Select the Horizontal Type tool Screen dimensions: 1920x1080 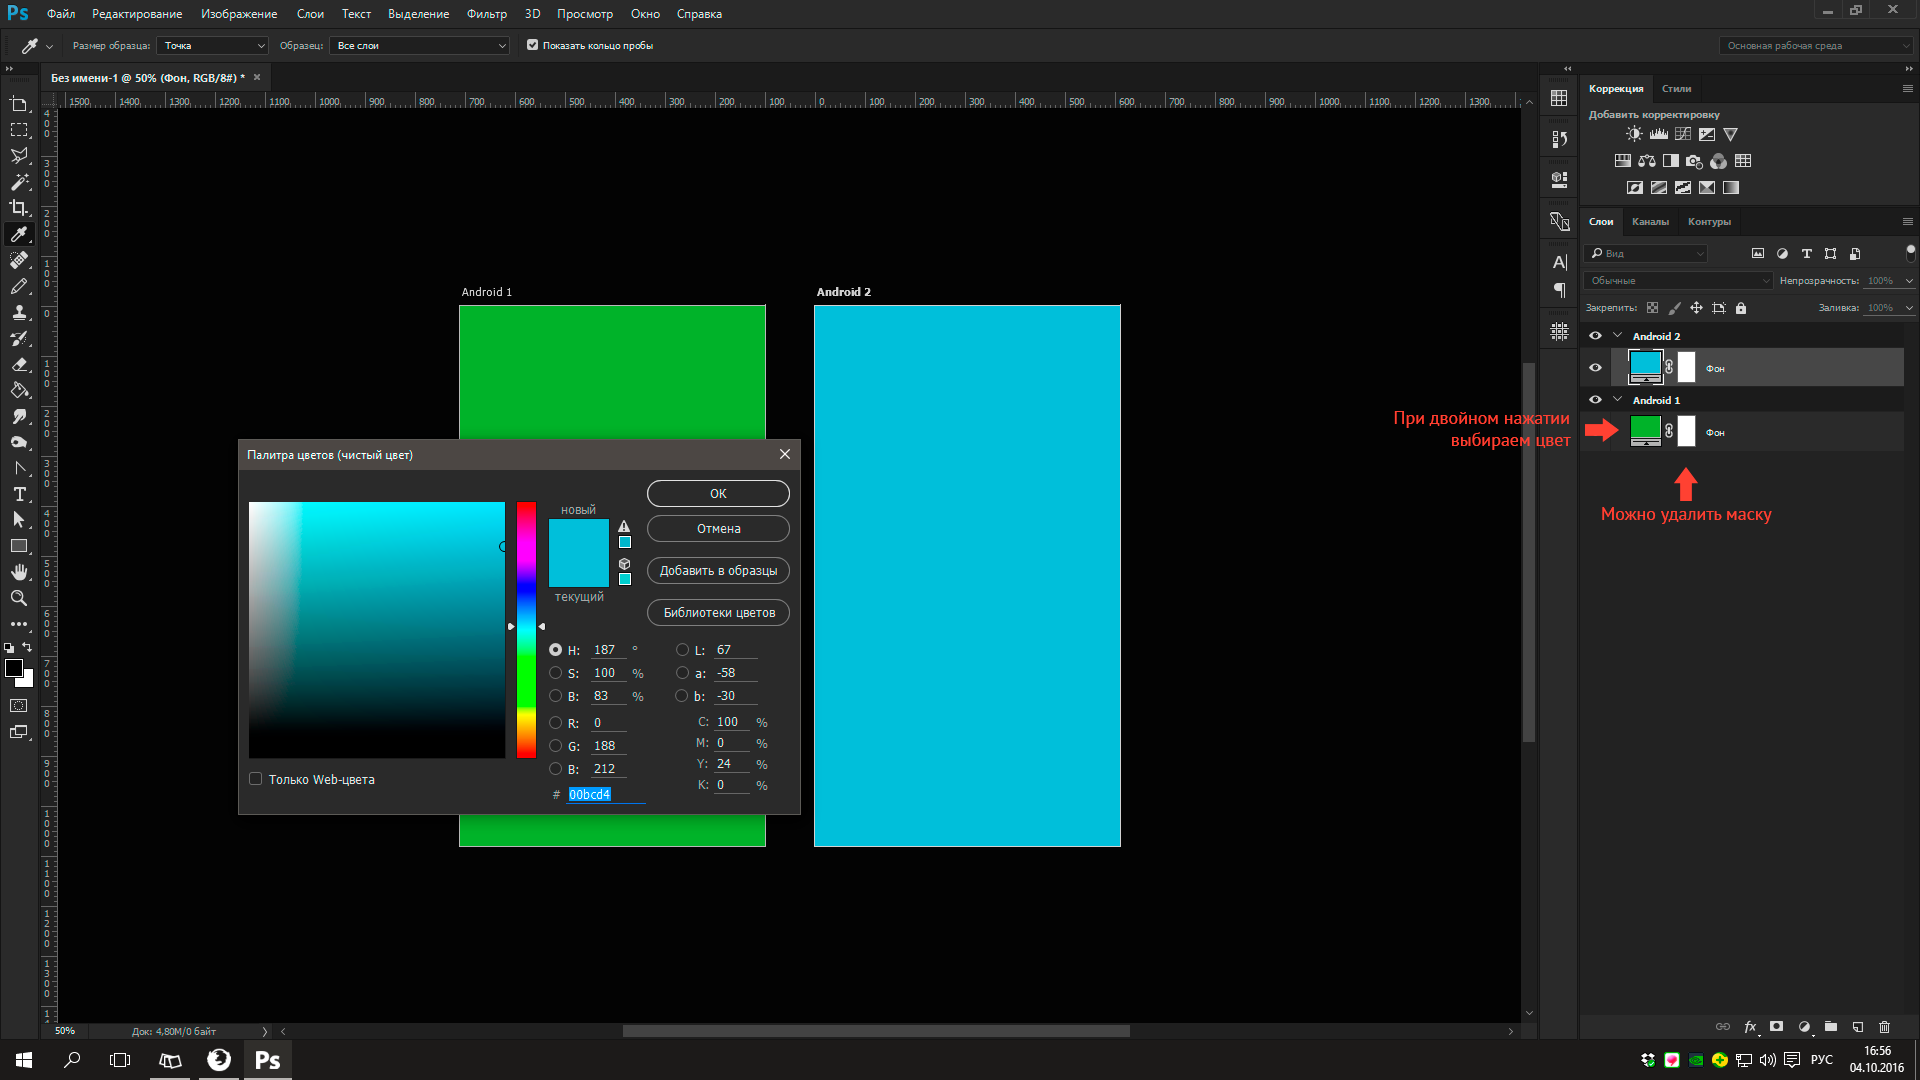click(x=19, y=494)
